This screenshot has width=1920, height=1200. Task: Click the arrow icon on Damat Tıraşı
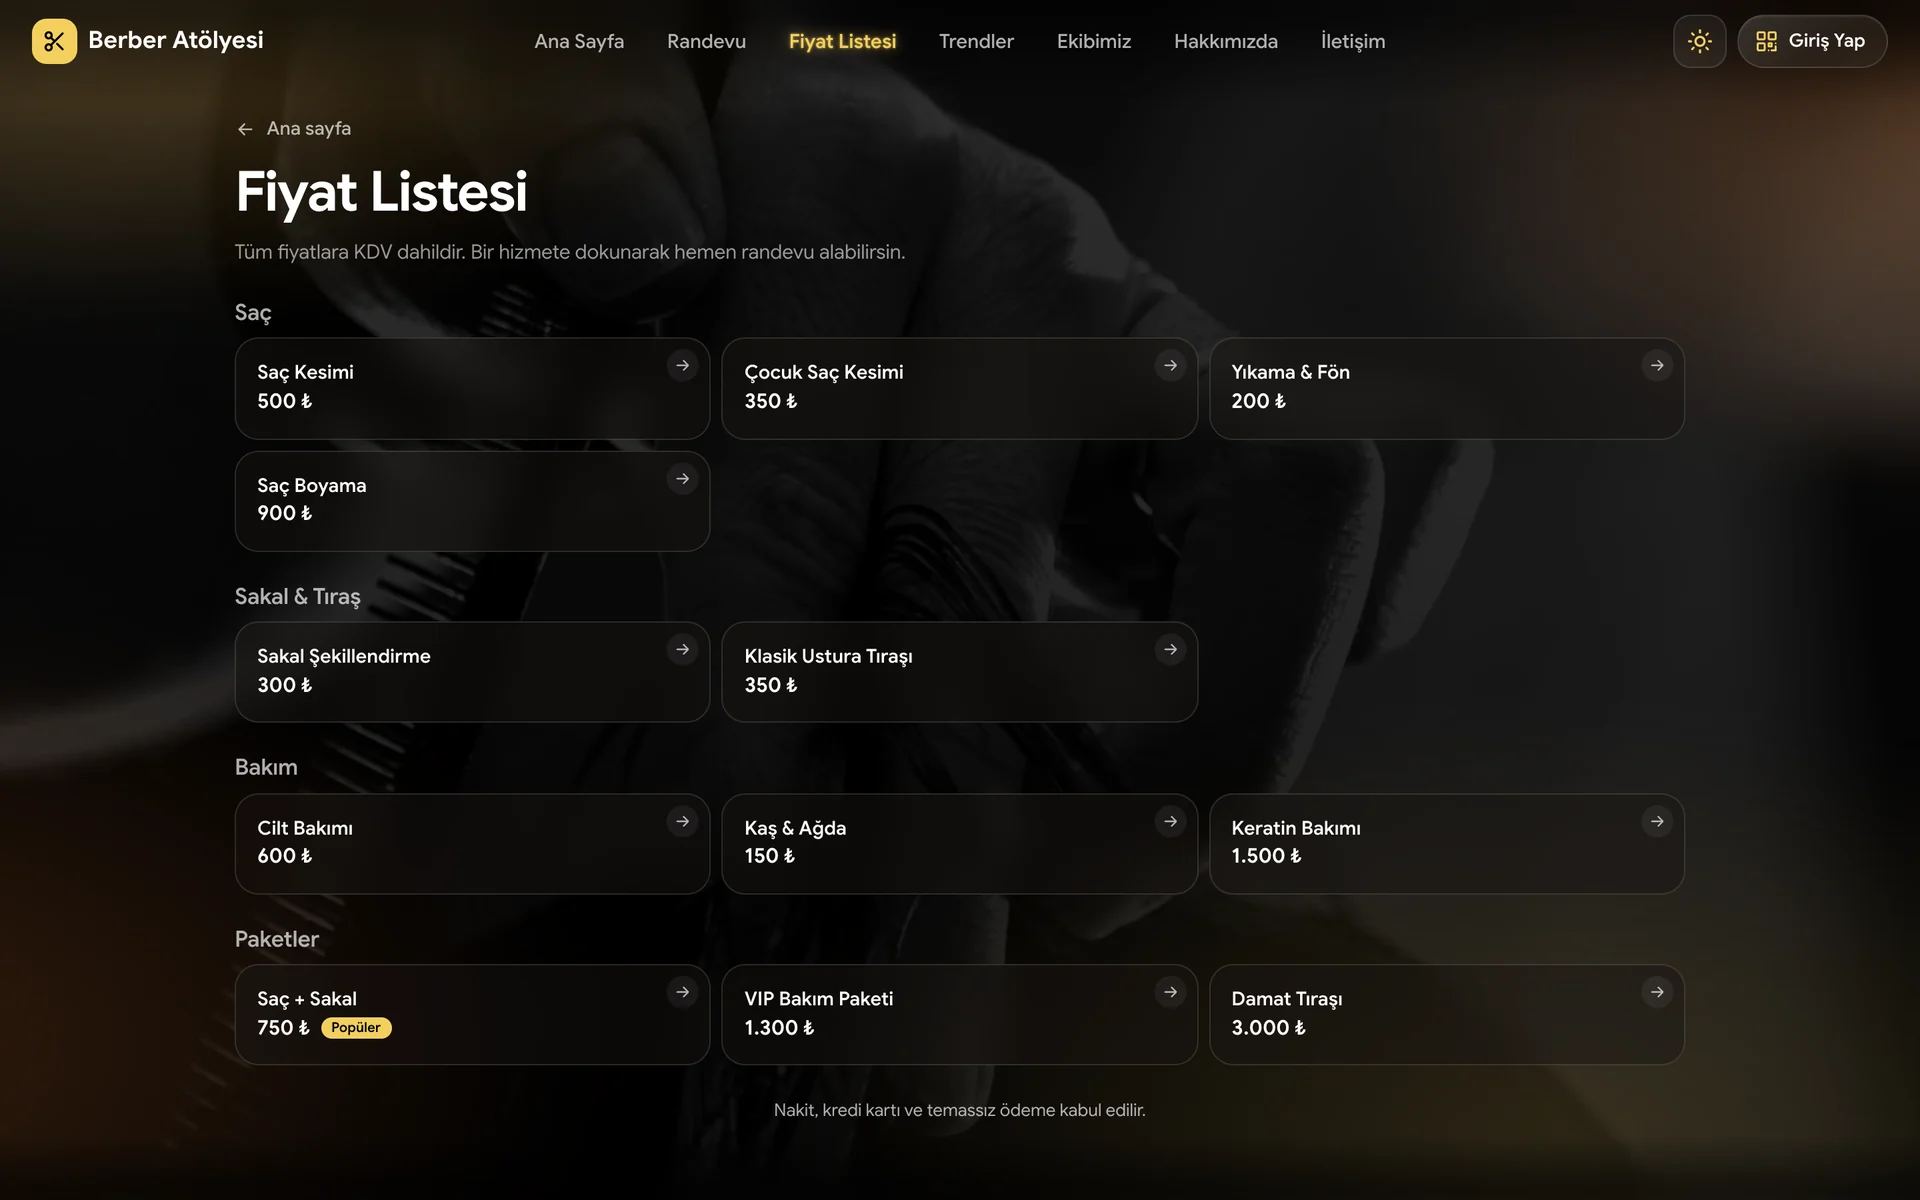tap(1657, 992)
